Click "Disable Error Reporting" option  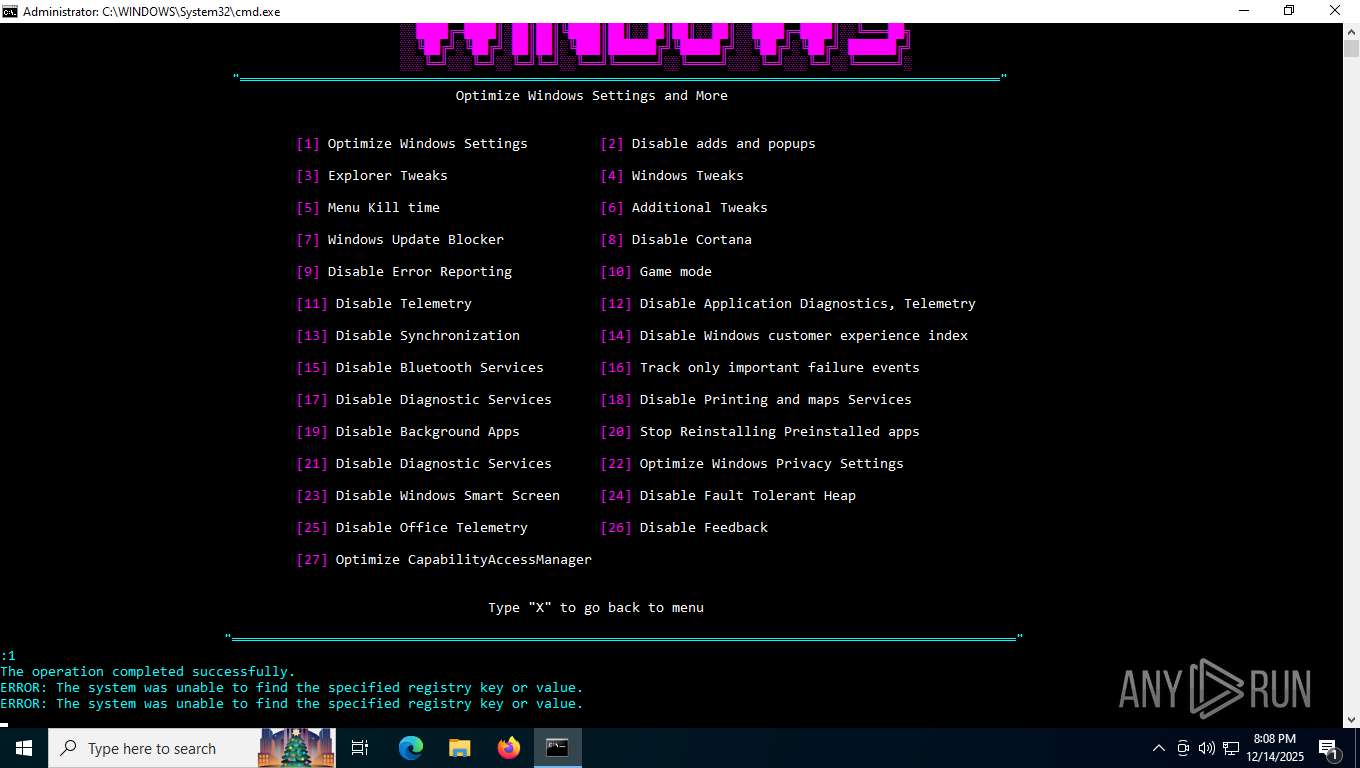[x=419, y=272]
